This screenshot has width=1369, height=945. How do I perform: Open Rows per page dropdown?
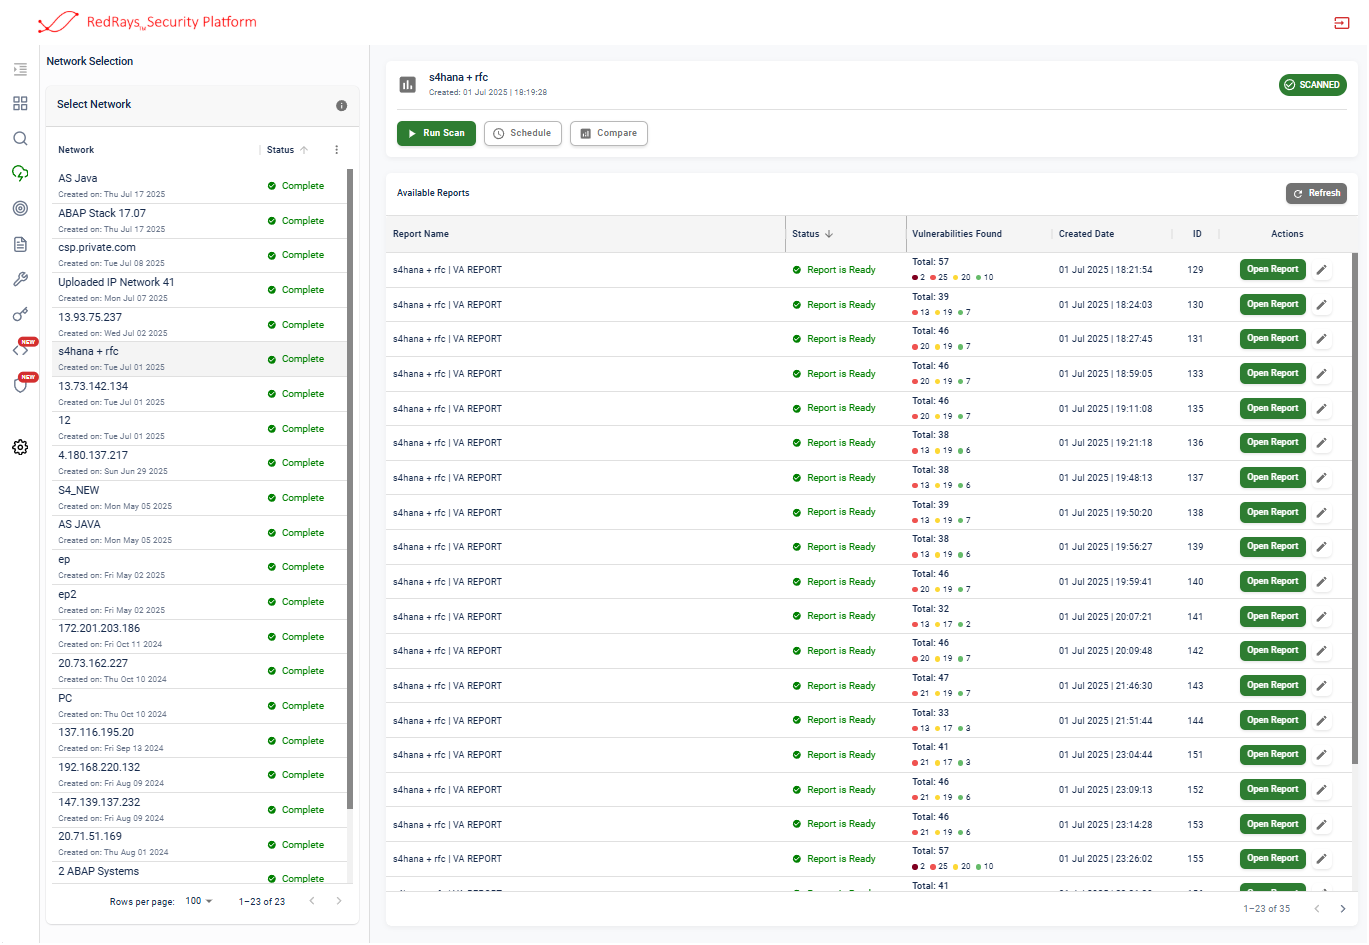coord(199,901)
